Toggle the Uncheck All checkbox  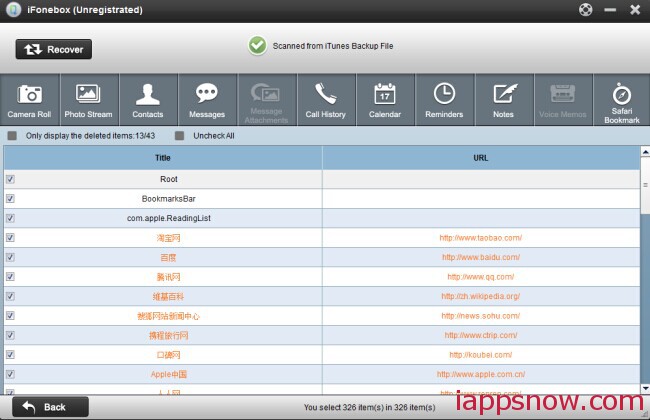click(x=179, y=136)
